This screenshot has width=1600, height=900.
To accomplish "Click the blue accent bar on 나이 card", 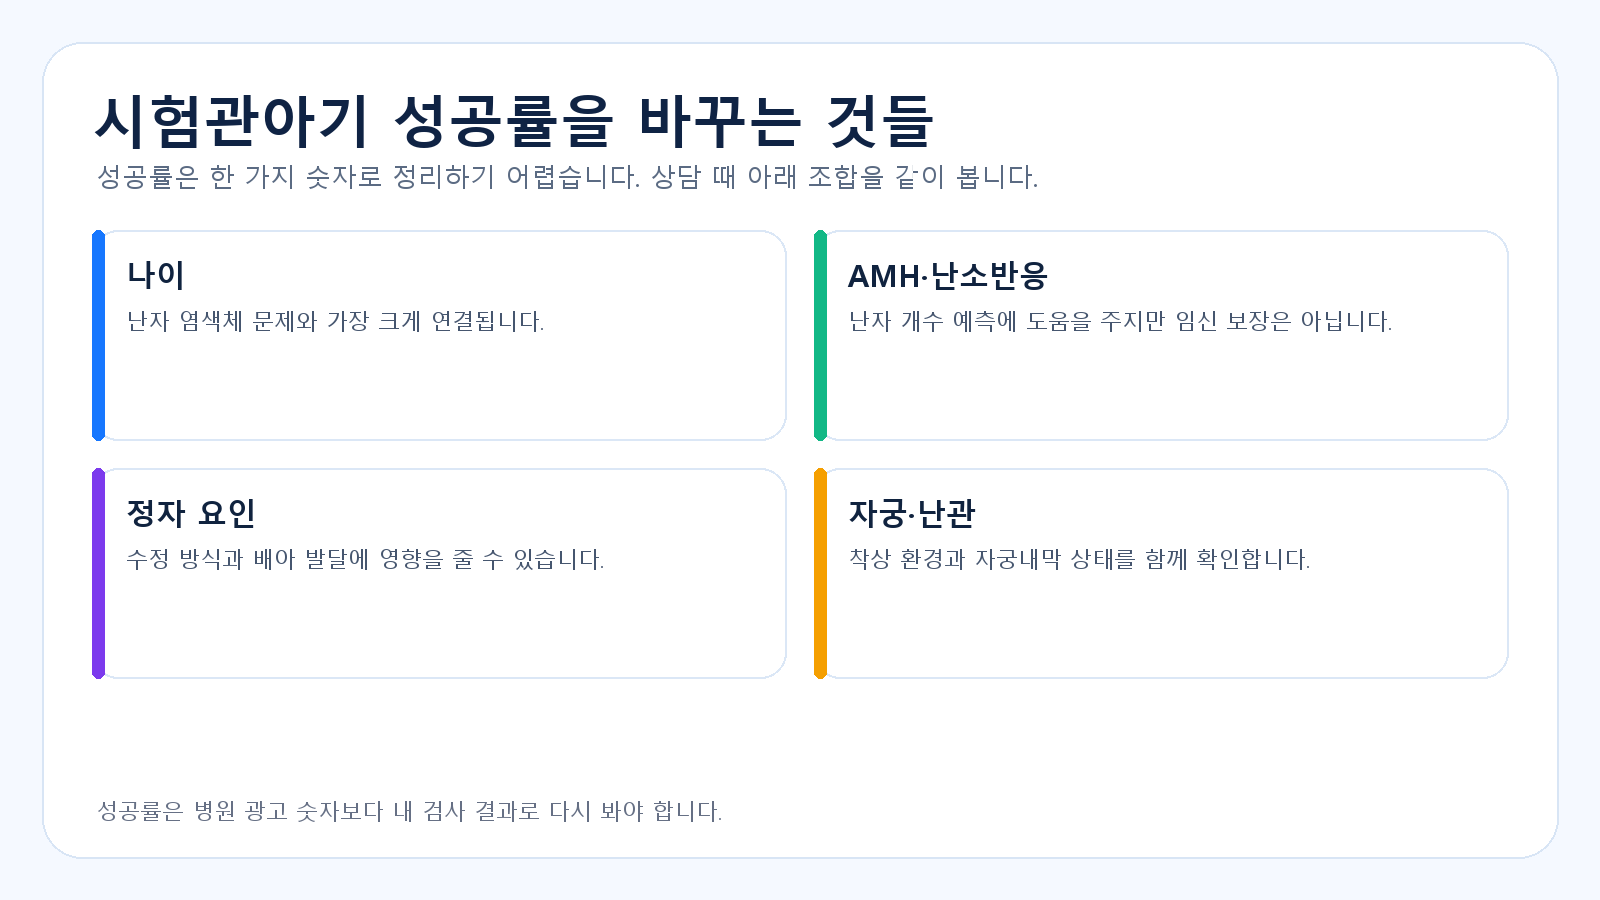I will [98, 335].
